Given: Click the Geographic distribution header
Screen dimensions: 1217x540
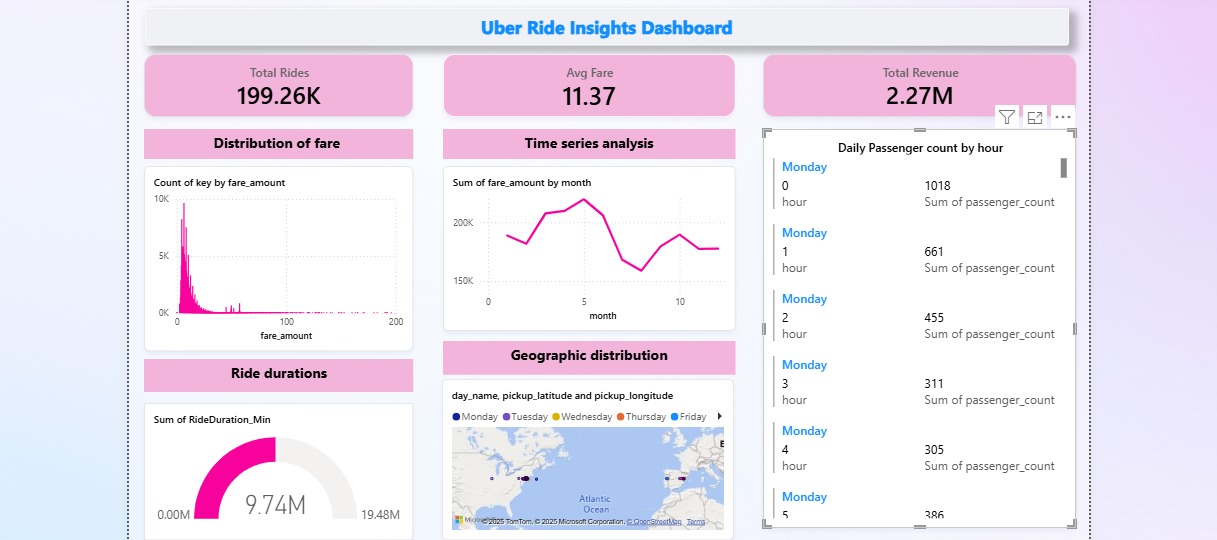Looking at the screenshot, I should tap(589, 356).
